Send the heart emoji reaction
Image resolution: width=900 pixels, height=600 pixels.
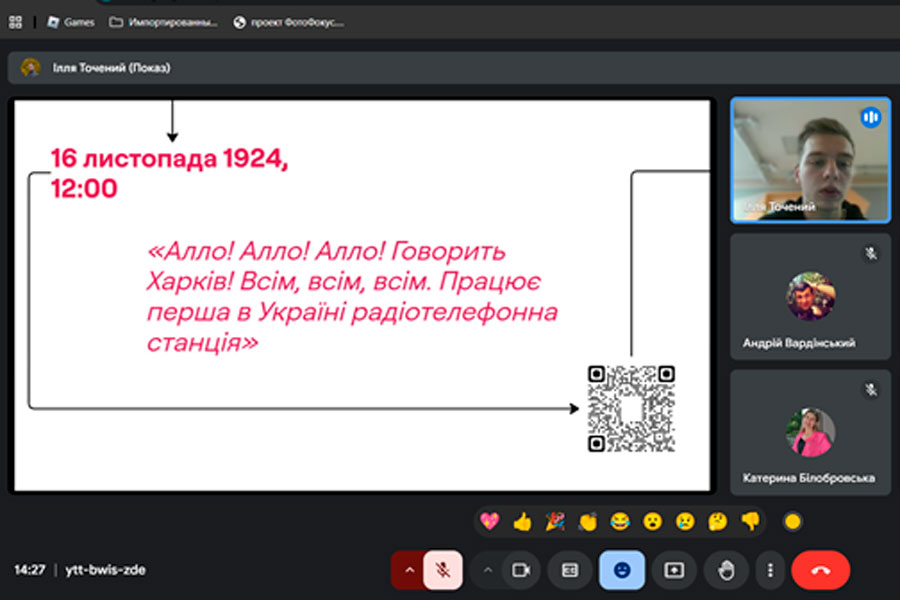coord(489,521)
